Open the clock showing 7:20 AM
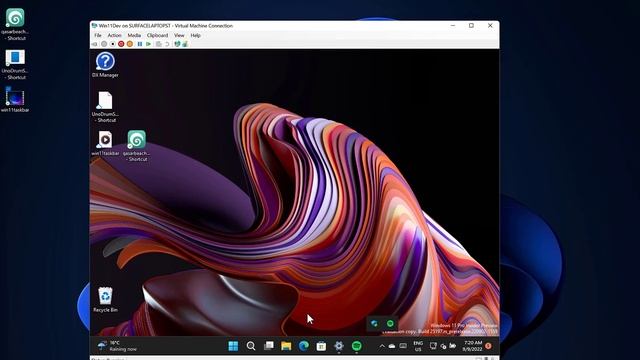This screenshot has height=360, width=640. click(x=473, y=346)
